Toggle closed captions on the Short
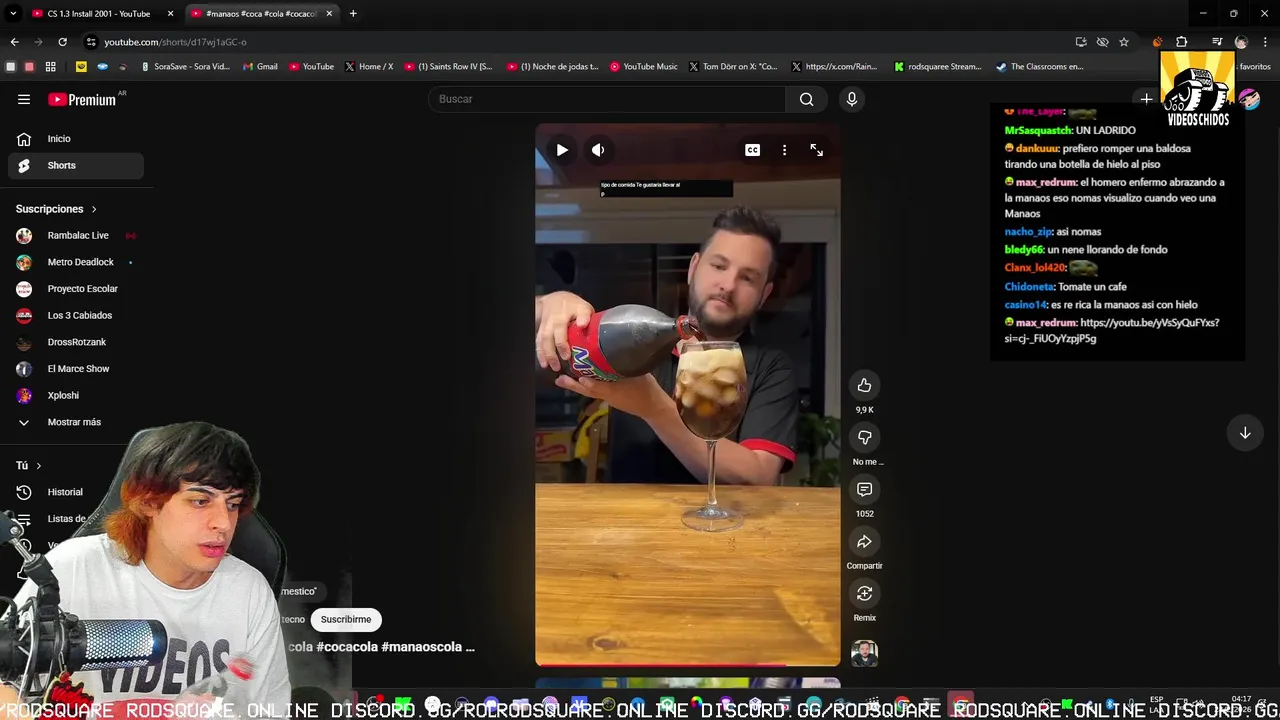This screenshot has width=1280, height=720. (x=752, y=150)
